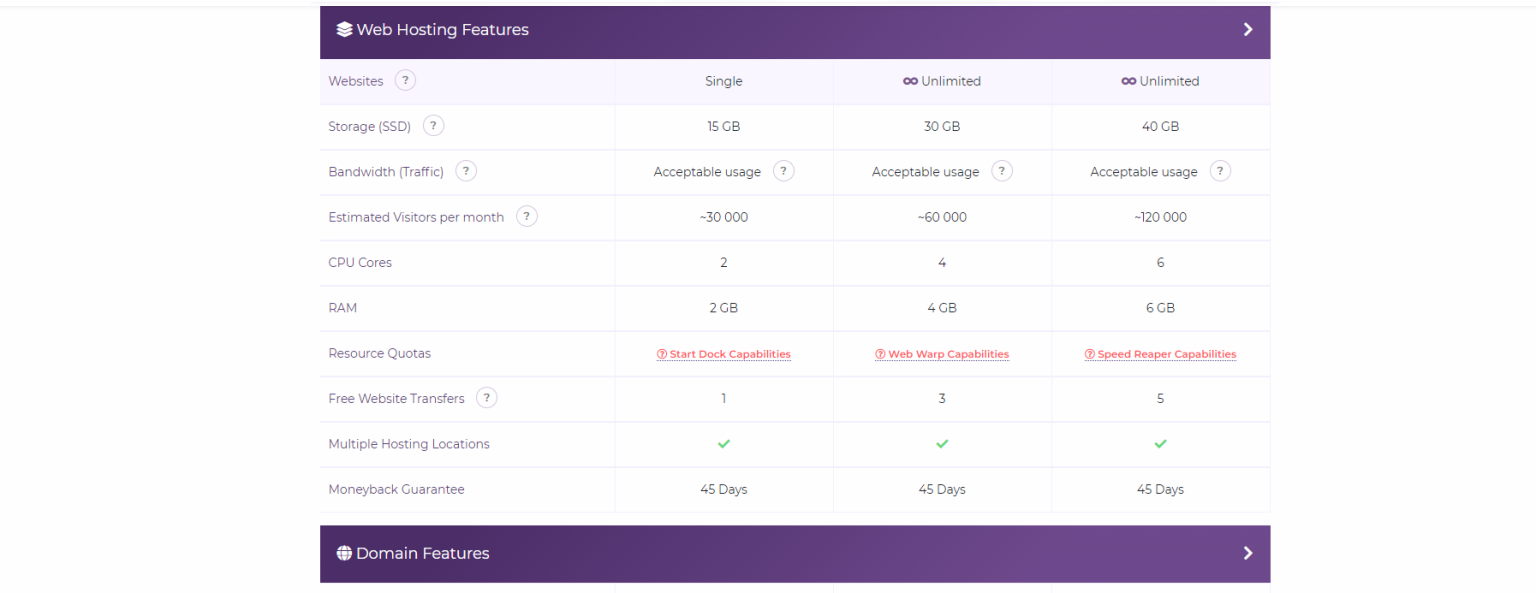
Task: Open the Free Website Transfers question mark
Action: tap(486, 397)
